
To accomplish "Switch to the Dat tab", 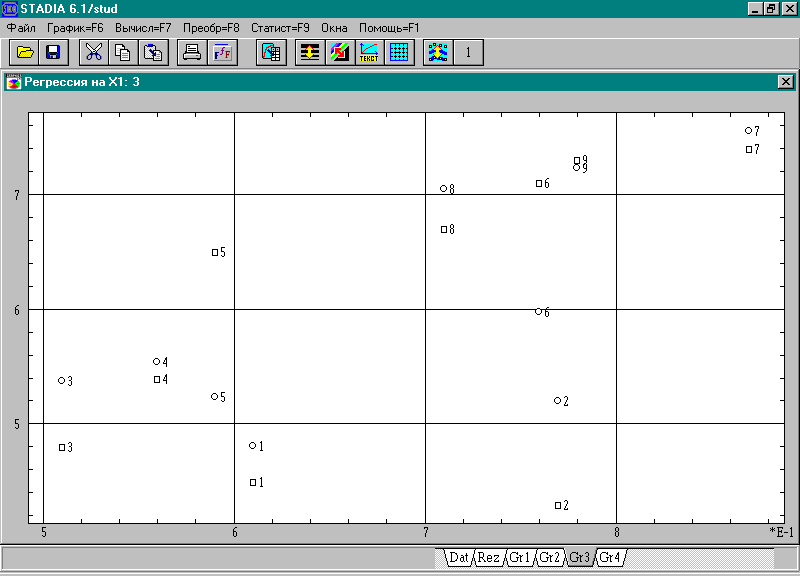I will pos(458,558).
